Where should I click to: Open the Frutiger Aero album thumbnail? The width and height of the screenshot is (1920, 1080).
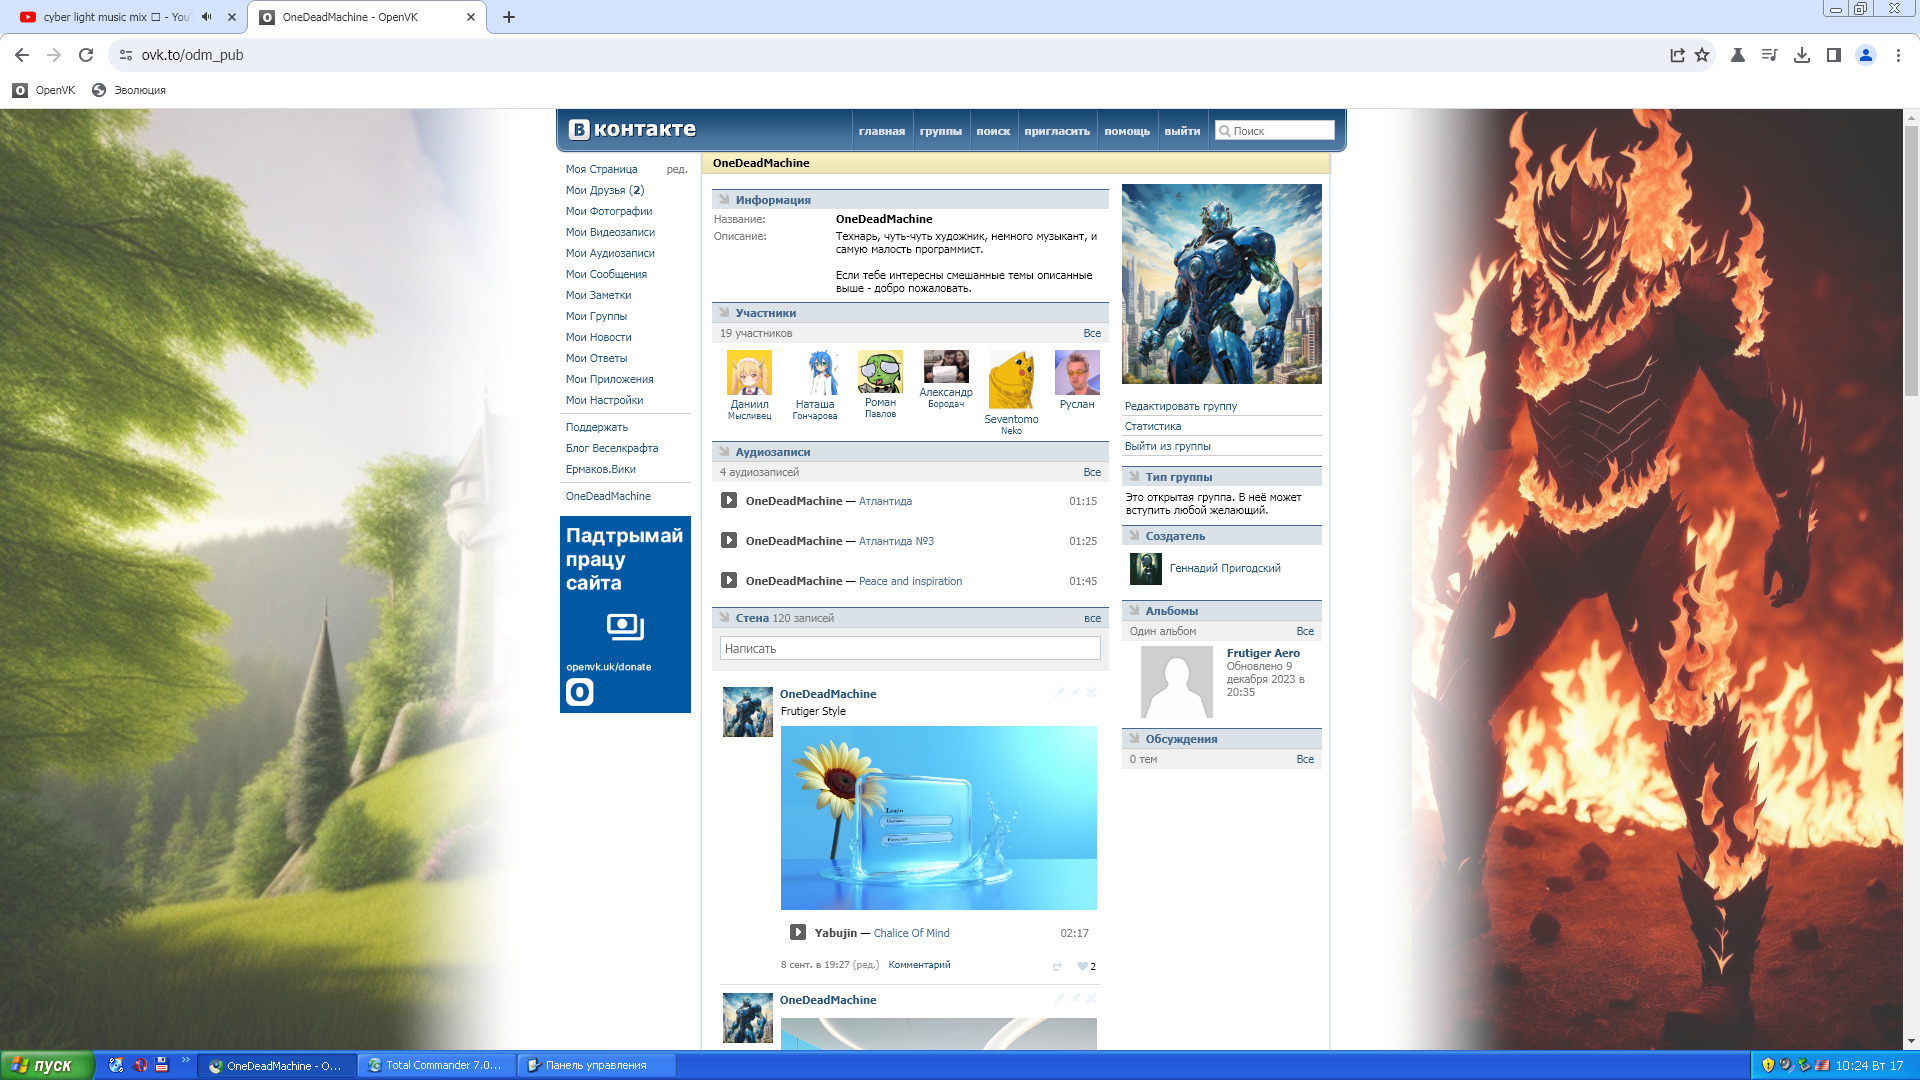1176,682
